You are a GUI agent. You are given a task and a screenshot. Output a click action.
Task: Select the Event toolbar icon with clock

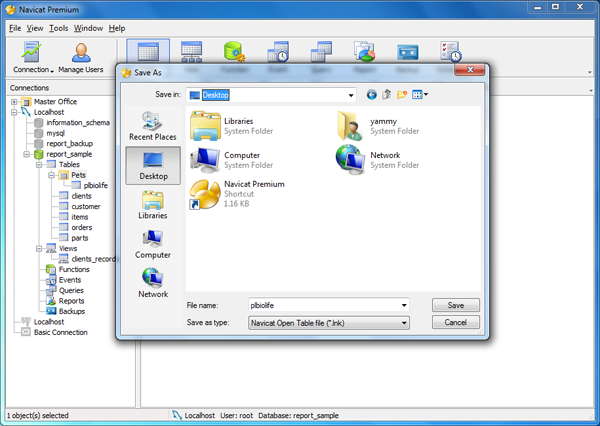pyautogui.click(x=278, y=51)
